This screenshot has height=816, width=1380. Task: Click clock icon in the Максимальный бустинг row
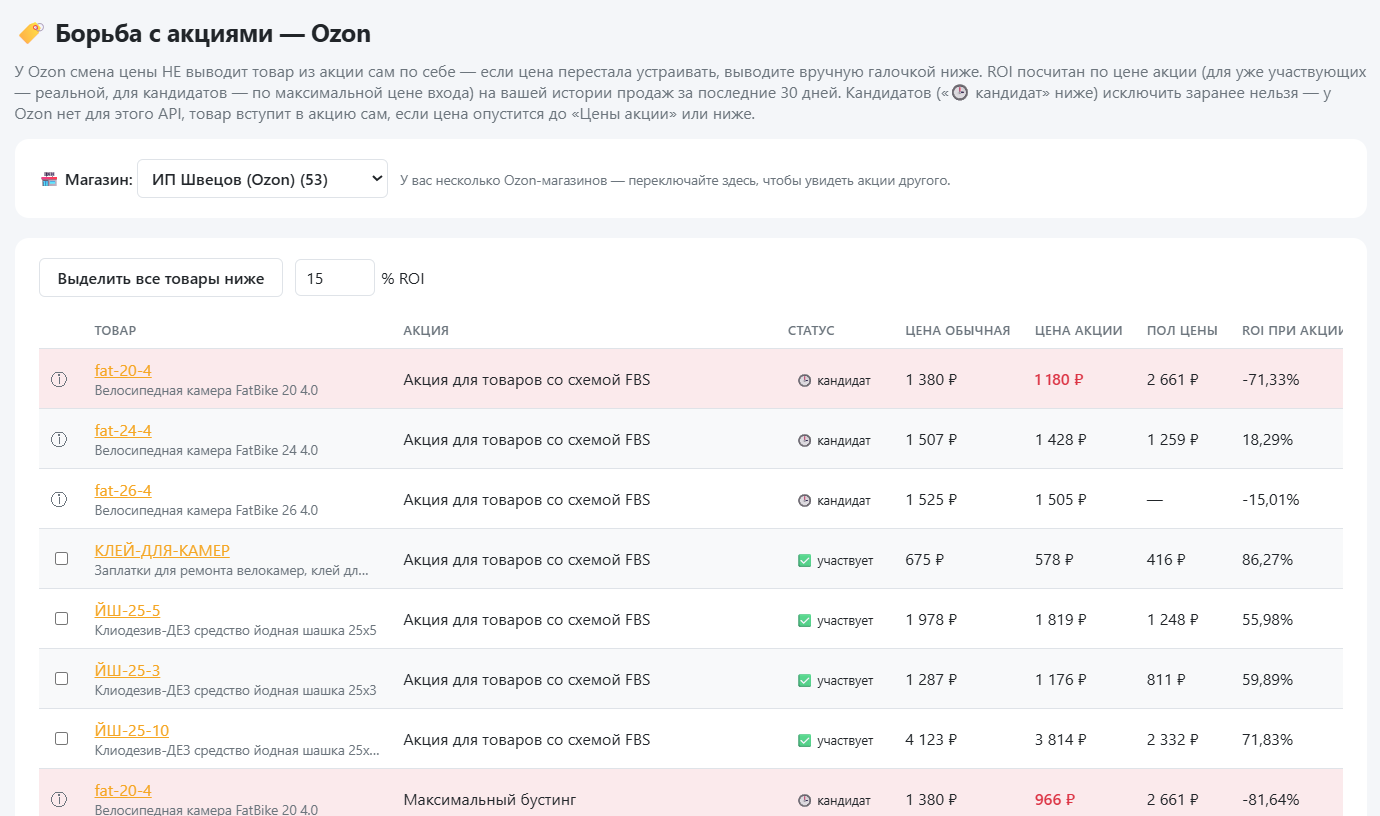[805, 800]
